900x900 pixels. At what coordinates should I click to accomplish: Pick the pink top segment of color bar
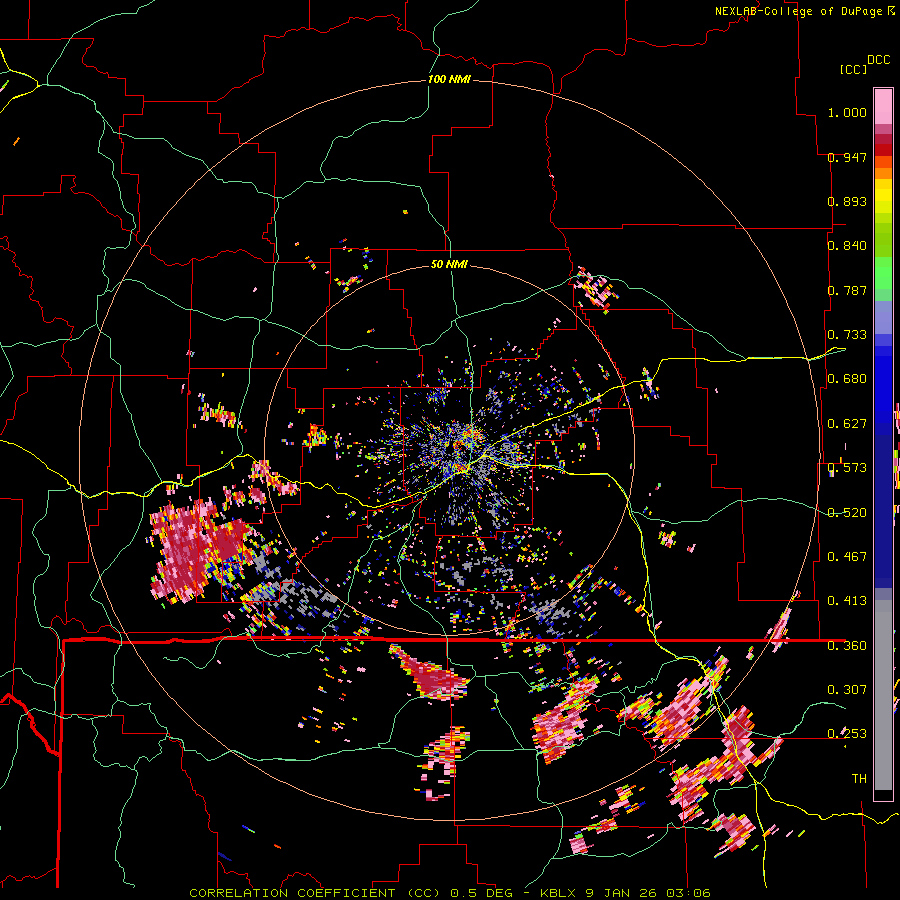click(x=883, y=106)
